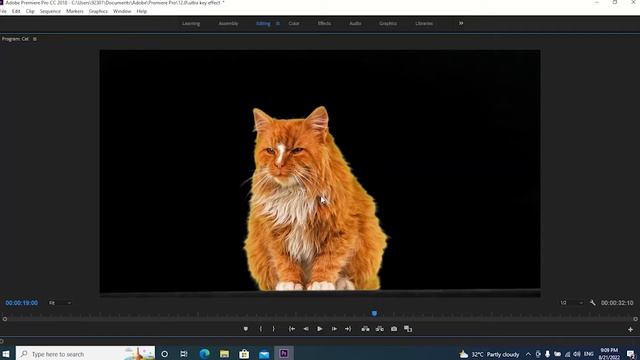Open the Editing workspace menu icon
Viewport: 640px width, 360px height.
278,24
